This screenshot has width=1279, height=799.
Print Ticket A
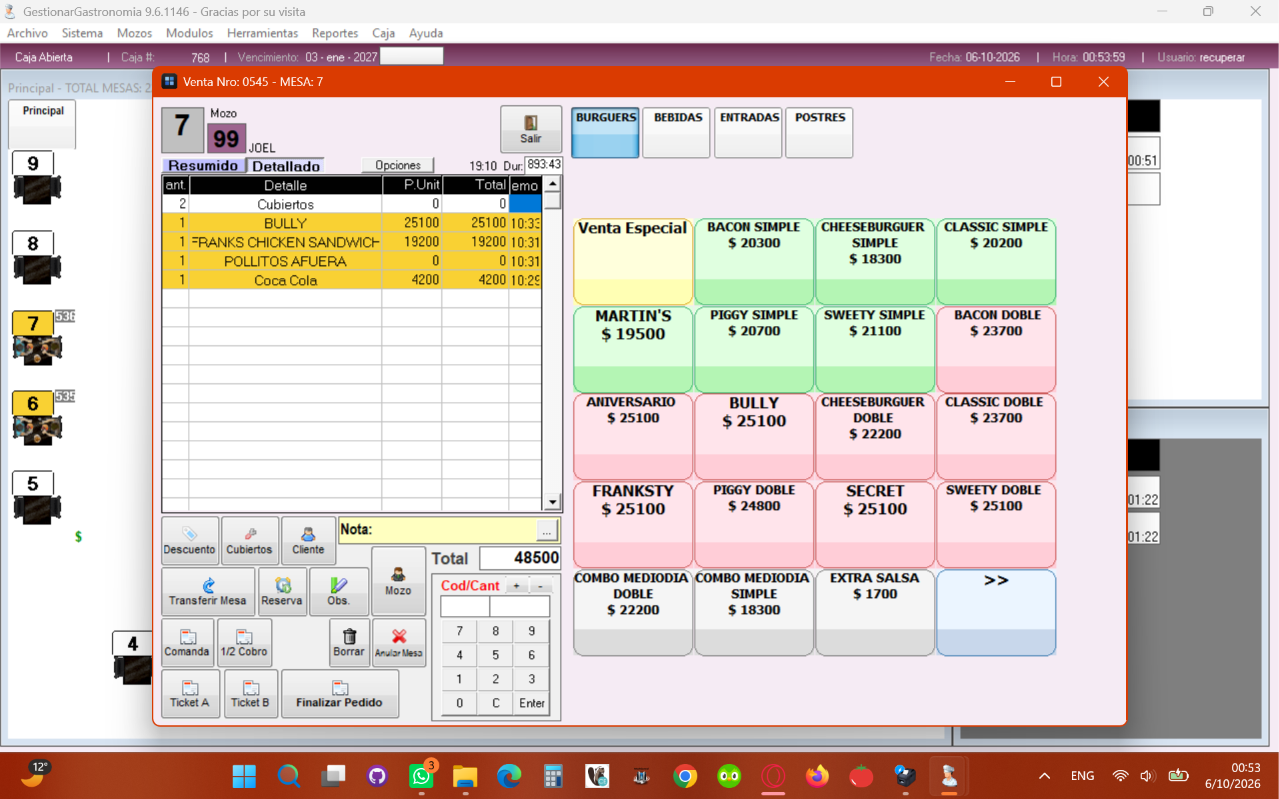pos(190,694)
